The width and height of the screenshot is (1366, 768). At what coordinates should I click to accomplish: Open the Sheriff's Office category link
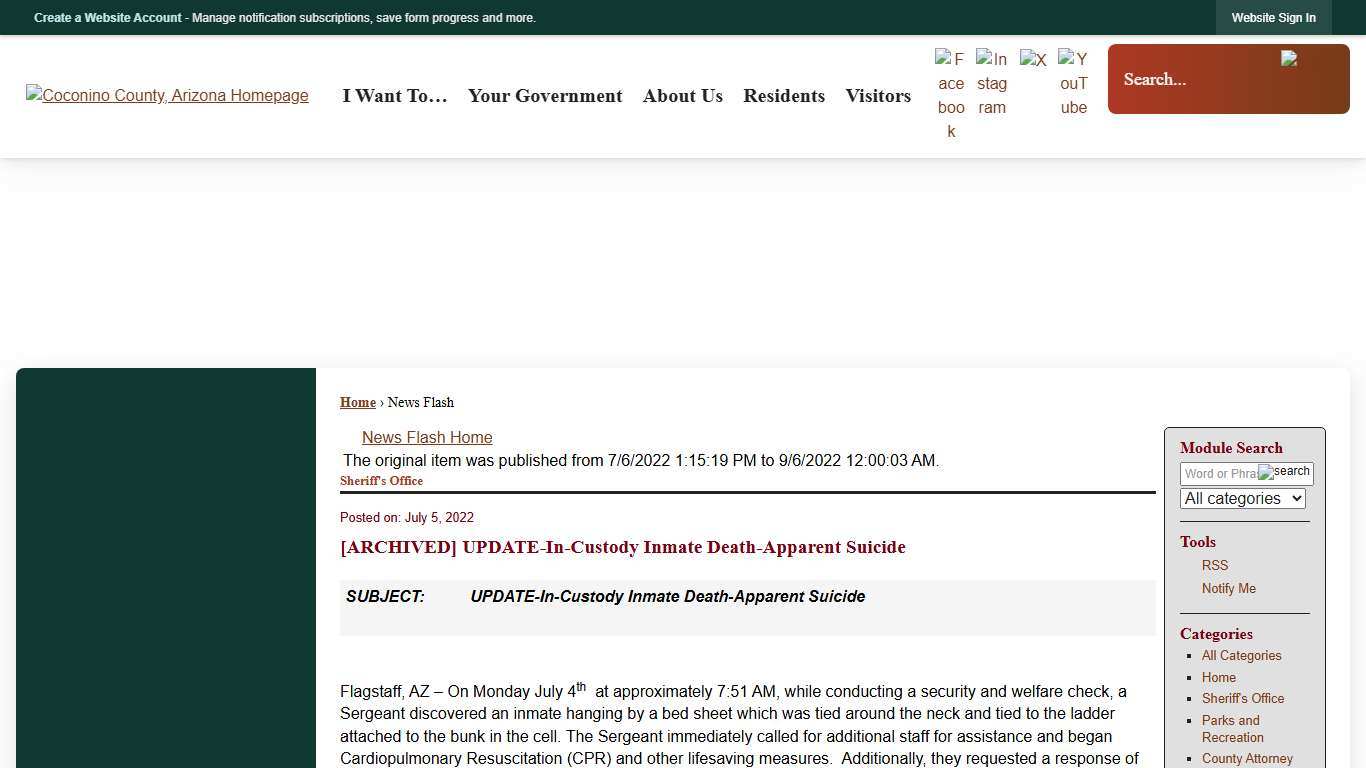[x=1243, y=699]
